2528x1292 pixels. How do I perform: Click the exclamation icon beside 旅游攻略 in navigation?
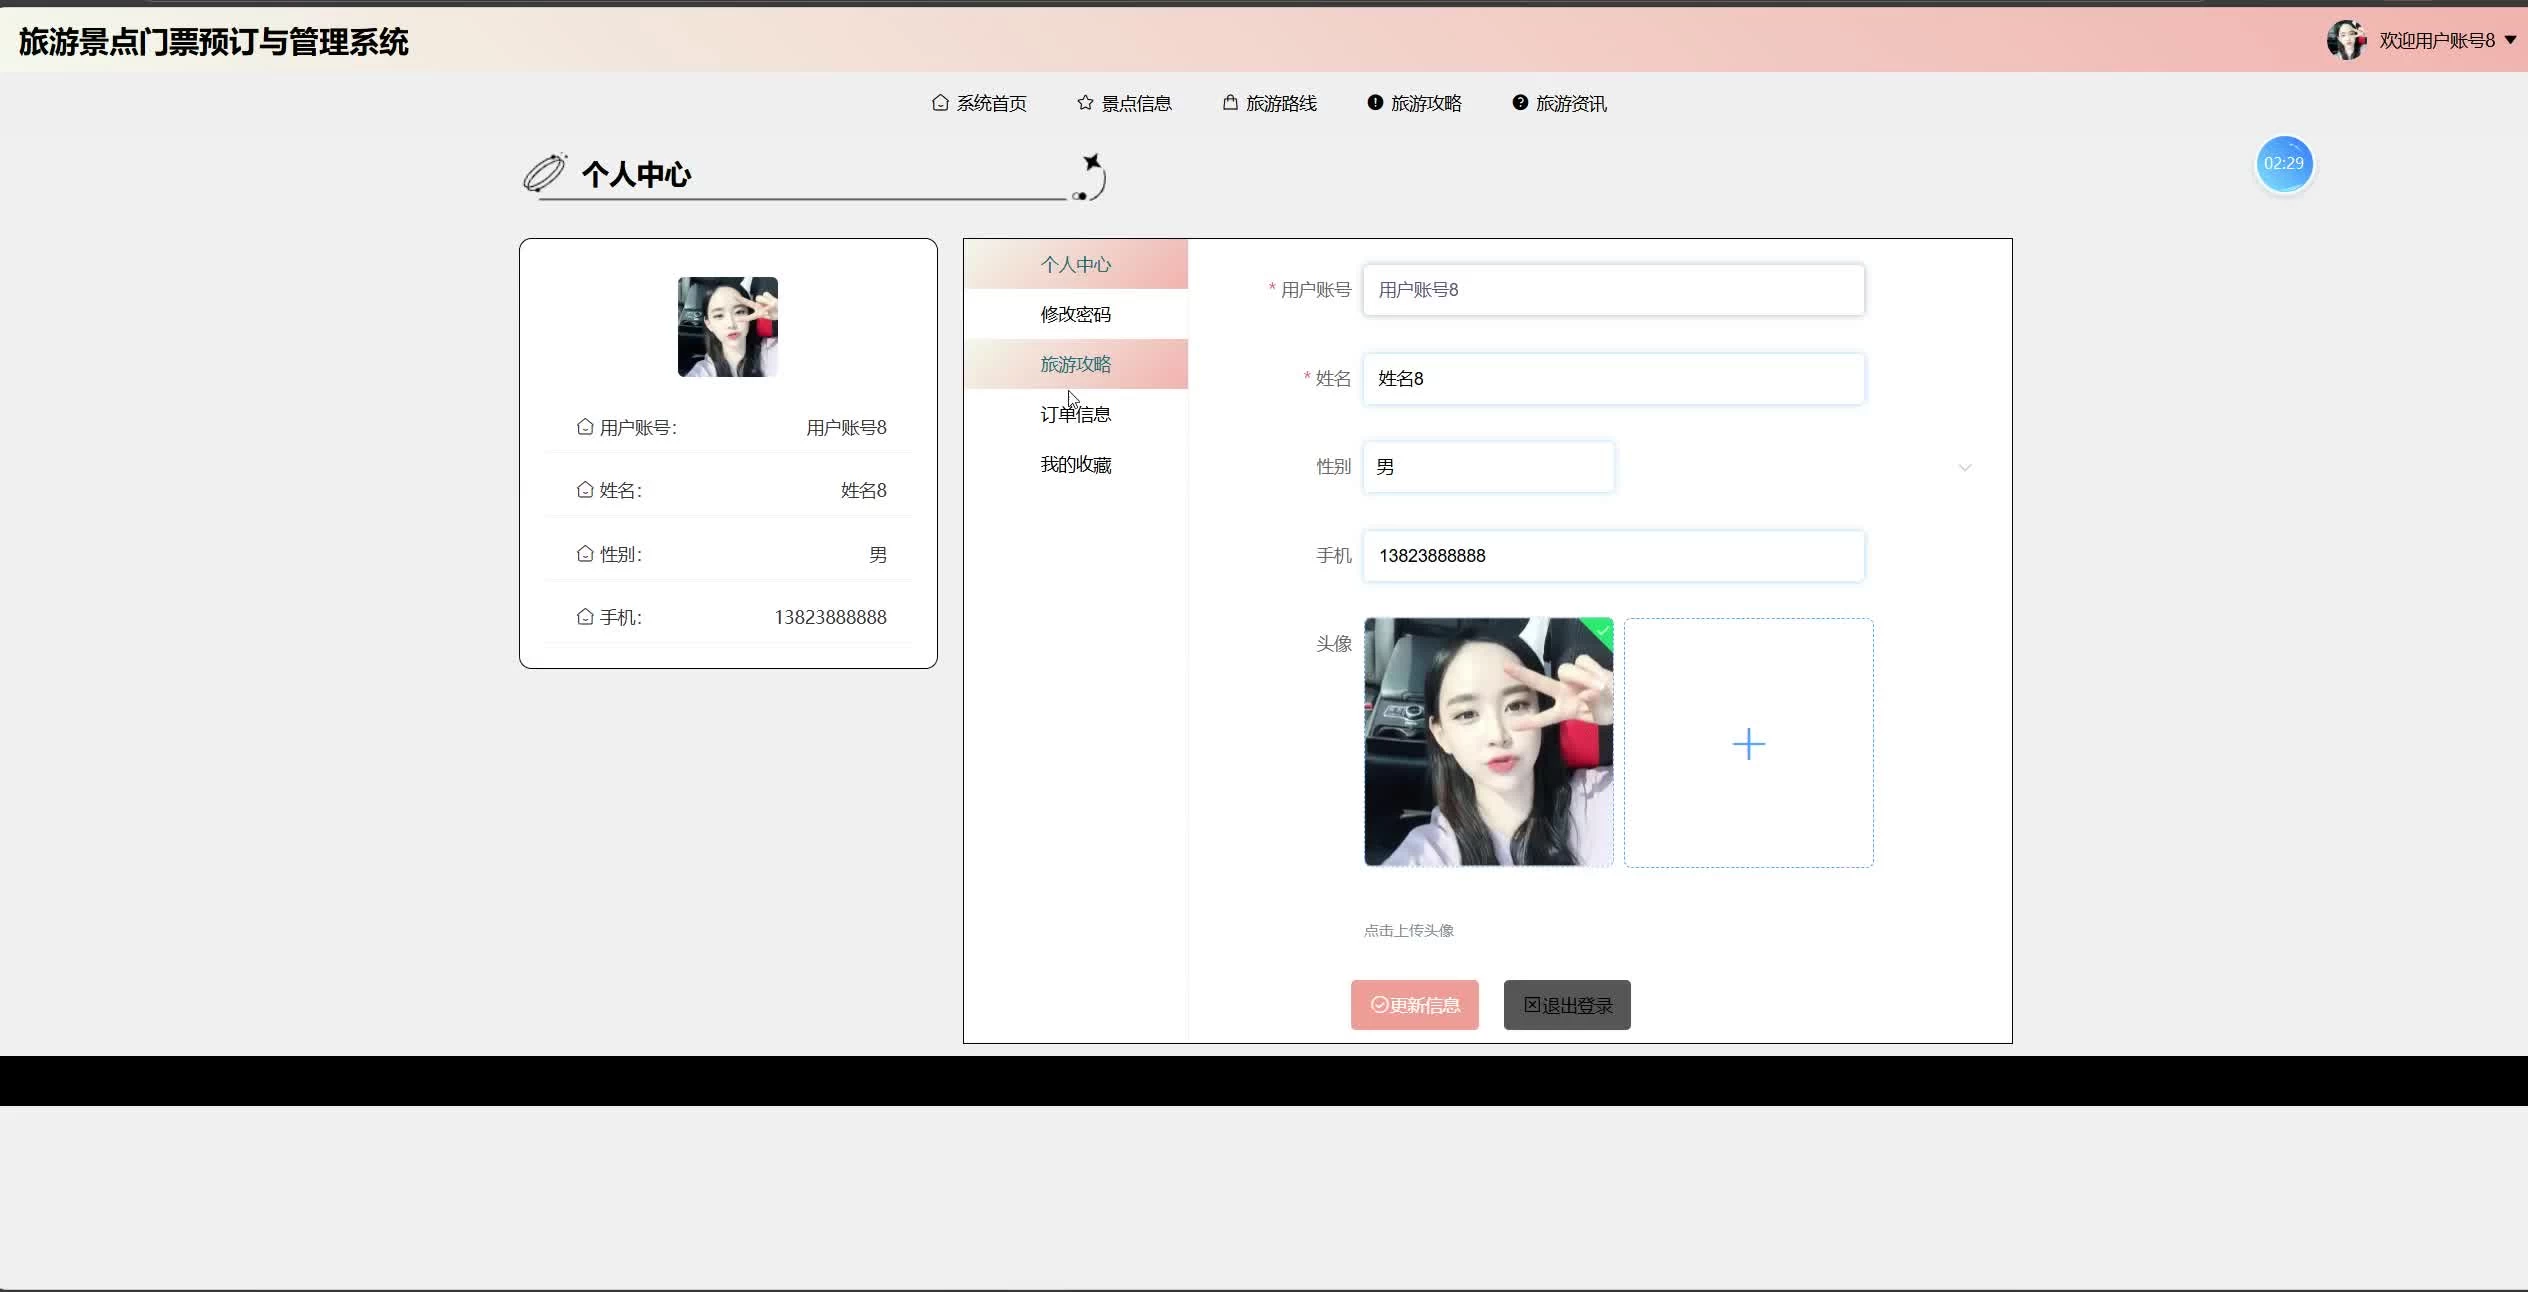tap(1375, 103)
